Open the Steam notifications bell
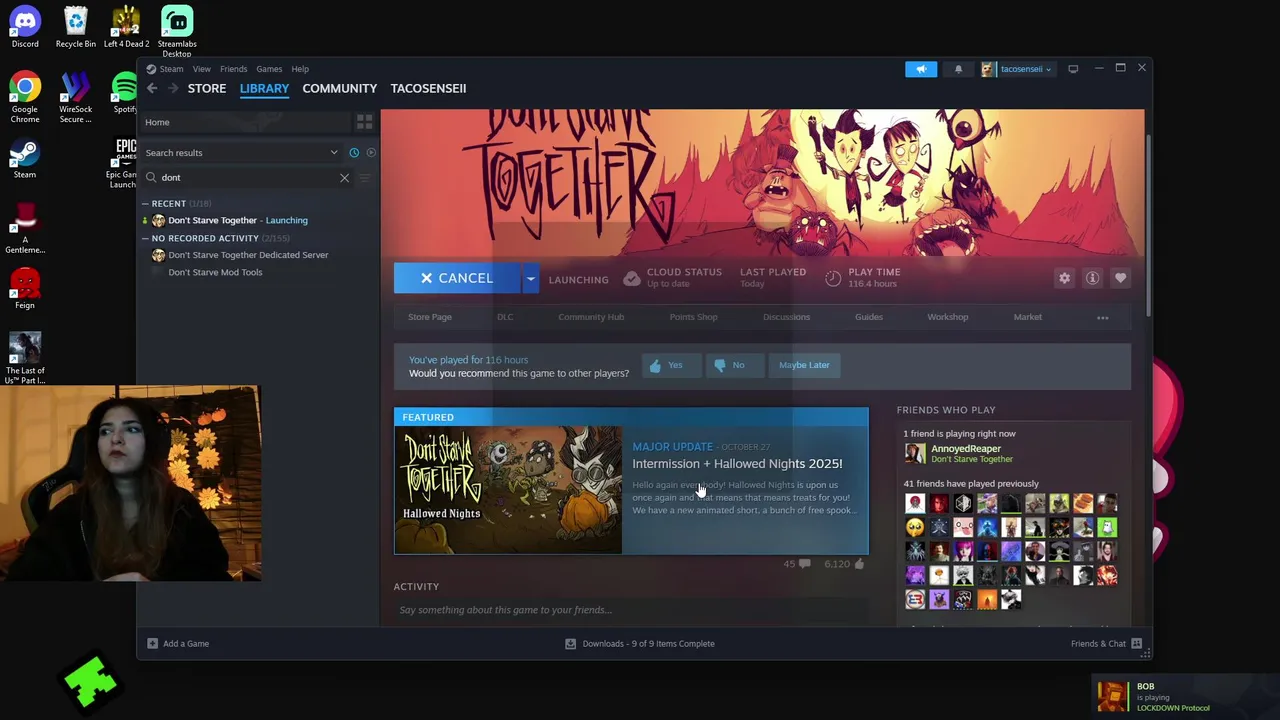Image resolution: width=1280 pixels, height=720 pixels. click(x=958, y=69)
